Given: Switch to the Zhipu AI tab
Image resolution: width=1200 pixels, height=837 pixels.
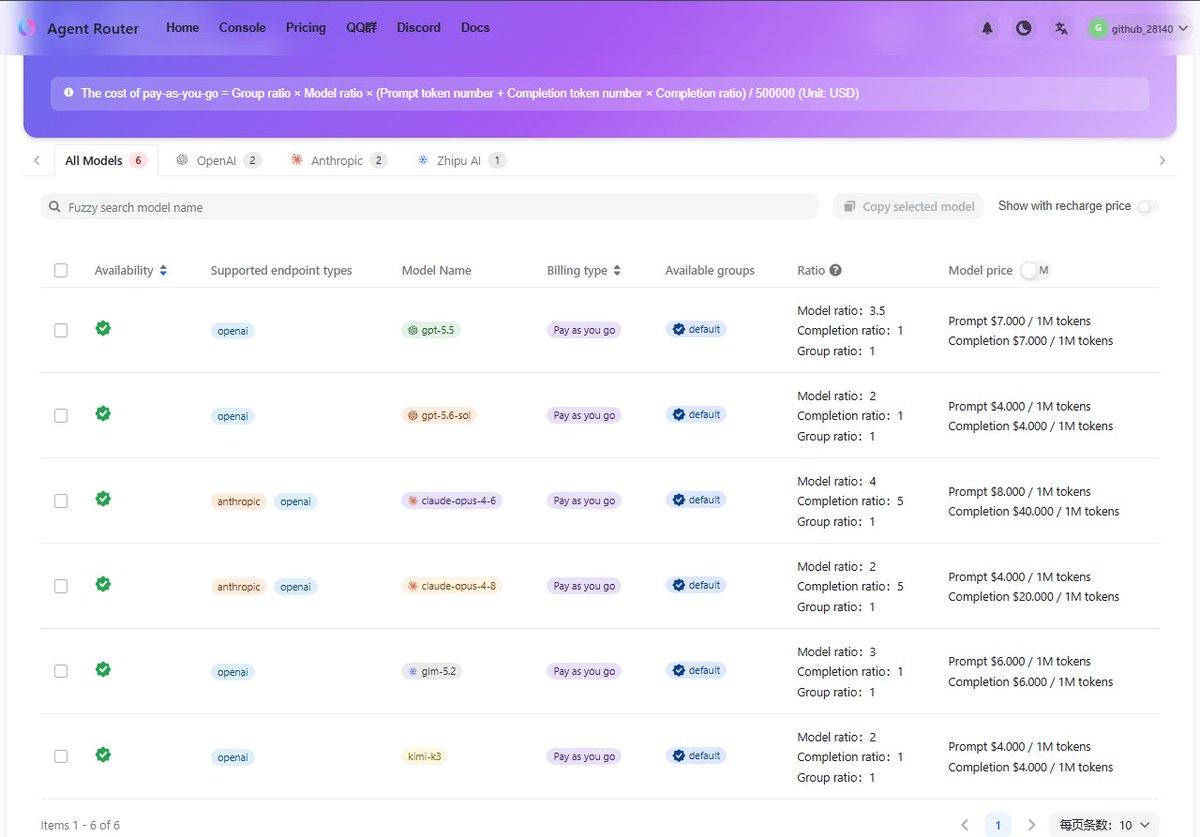Looking at the screenshot, I should click(461, 160).
